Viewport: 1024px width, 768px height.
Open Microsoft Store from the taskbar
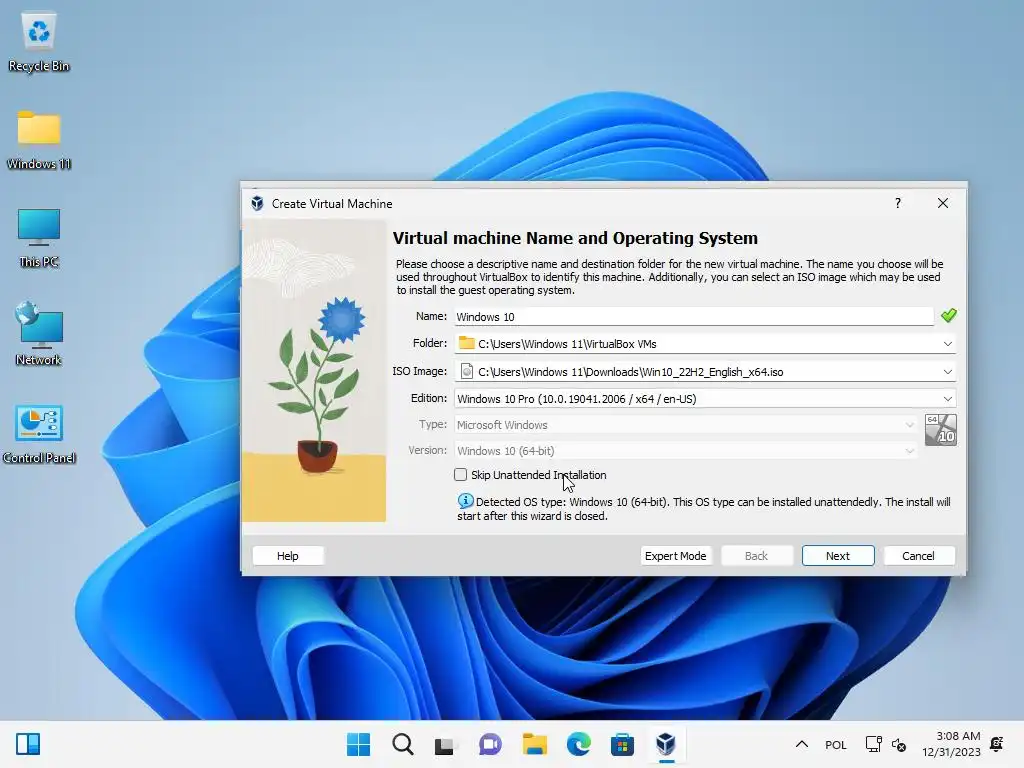[622, 744]
